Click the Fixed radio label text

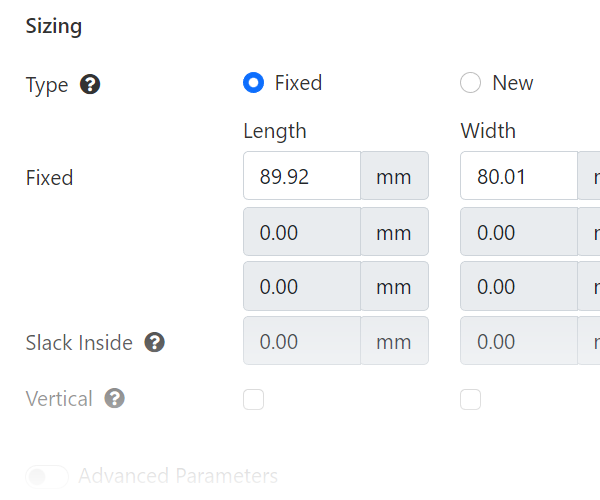click(x=298, y=83)
